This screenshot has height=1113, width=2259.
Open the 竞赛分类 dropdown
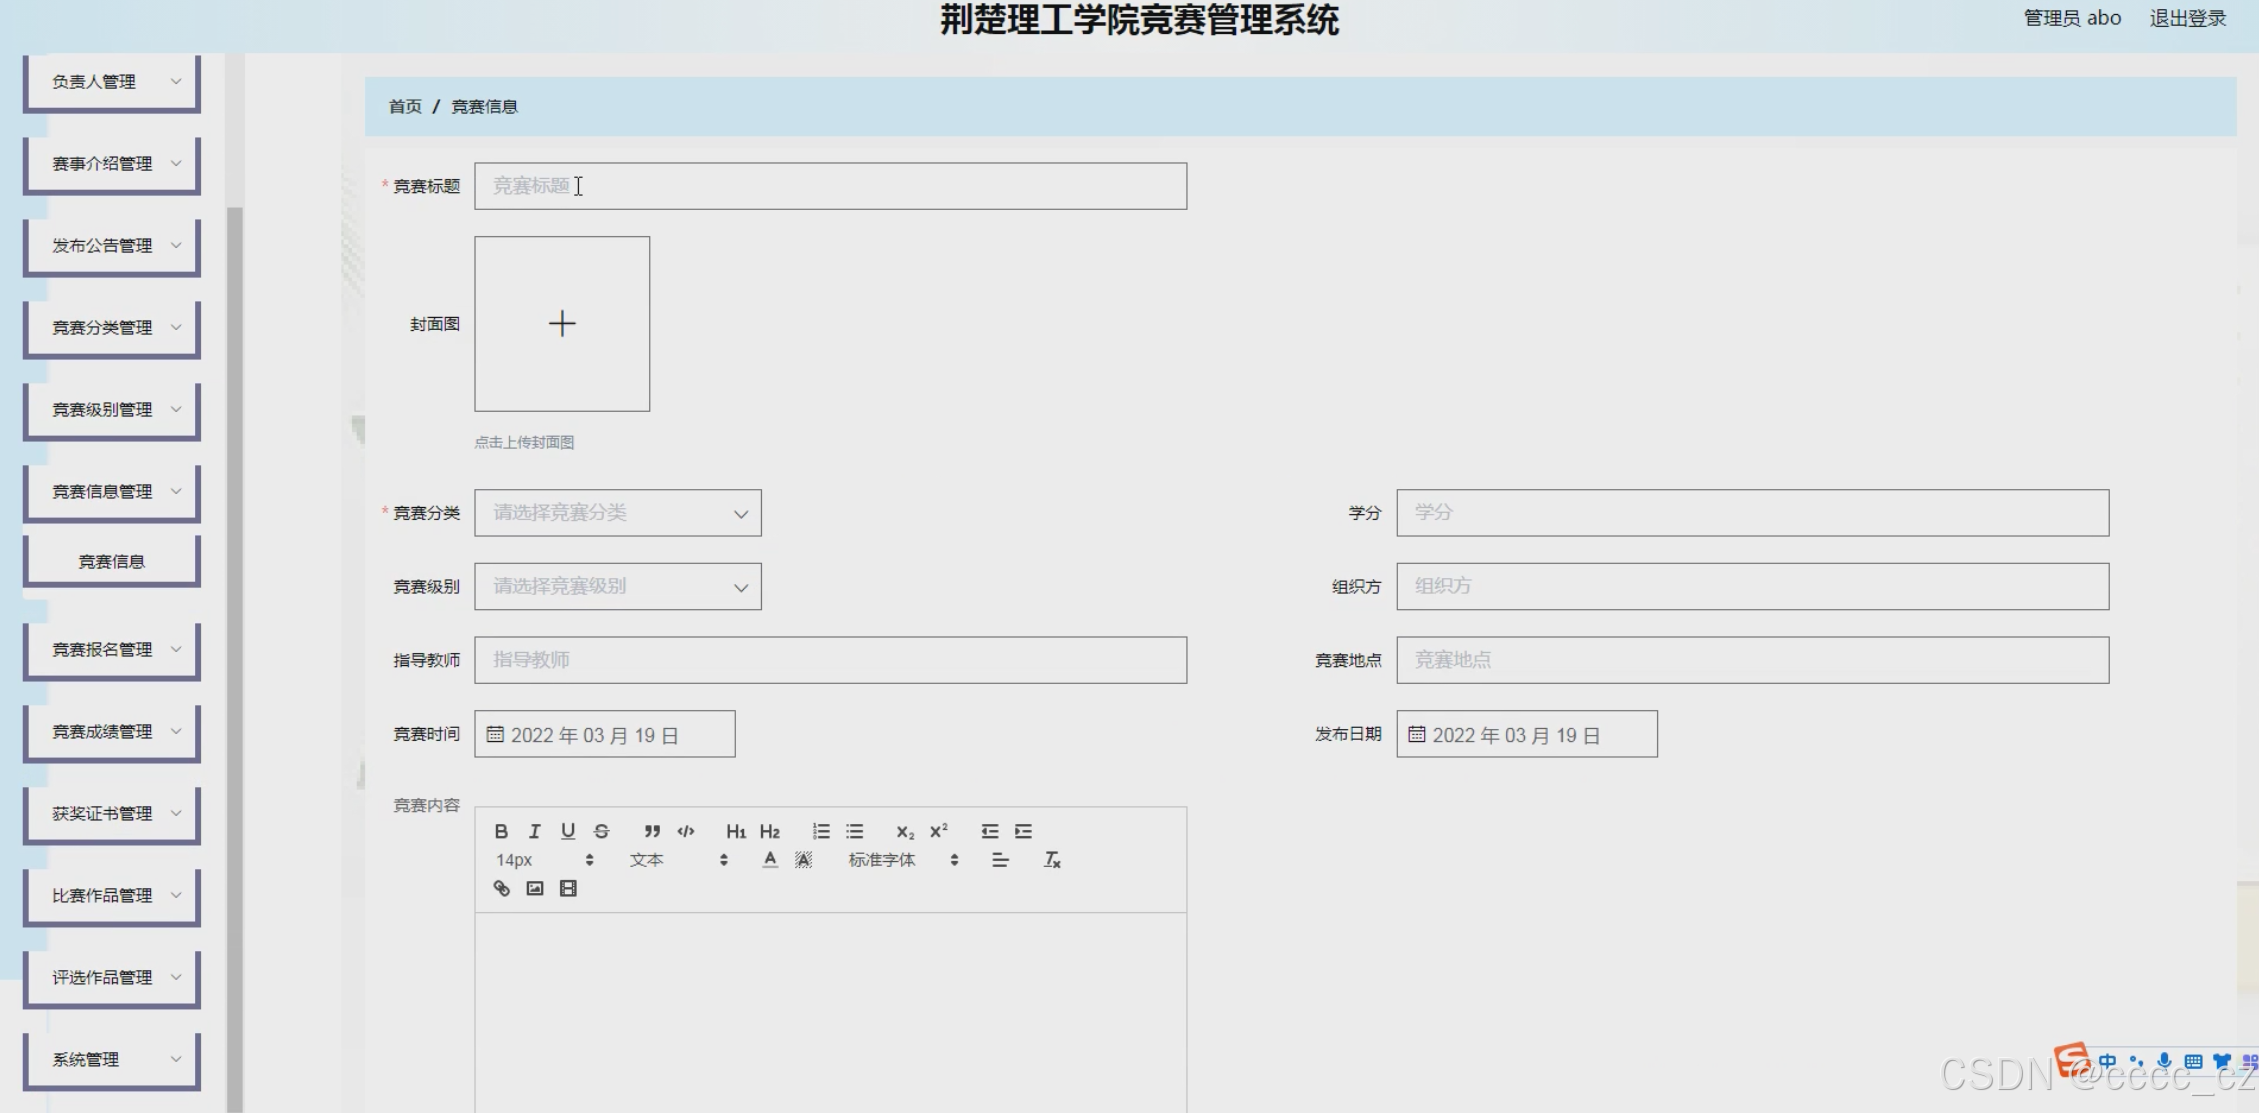click(x=617, y=513)
